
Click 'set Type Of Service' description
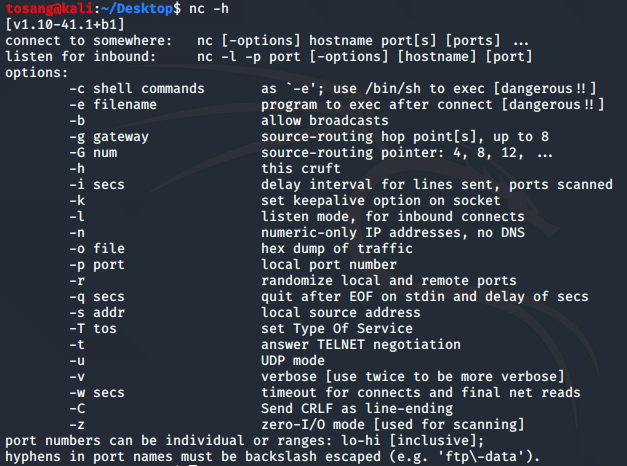point(337,328)
